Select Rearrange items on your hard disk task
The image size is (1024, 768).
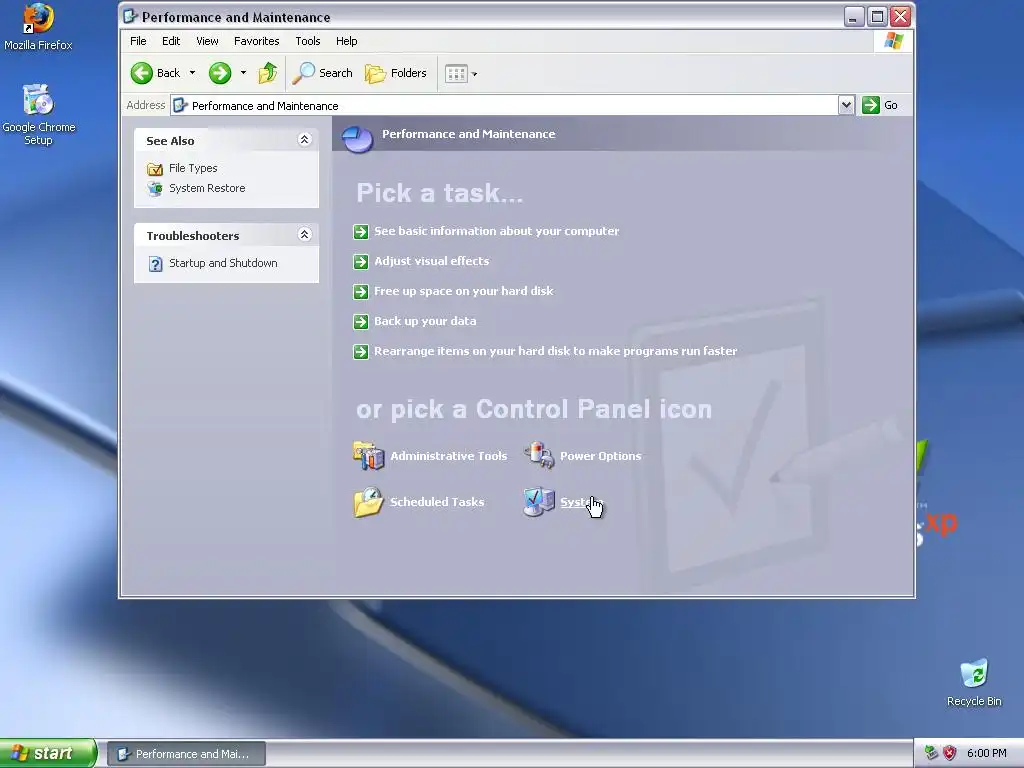[556, 351]
